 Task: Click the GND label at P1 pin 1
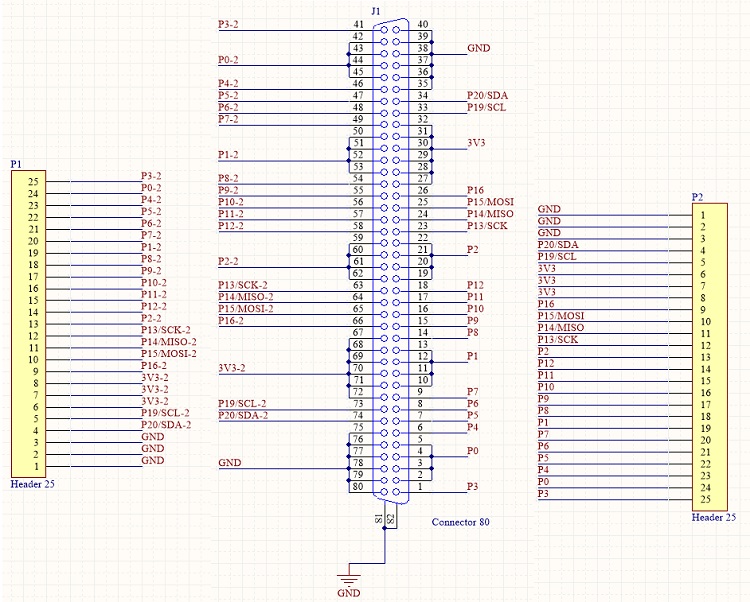[153, 460]
